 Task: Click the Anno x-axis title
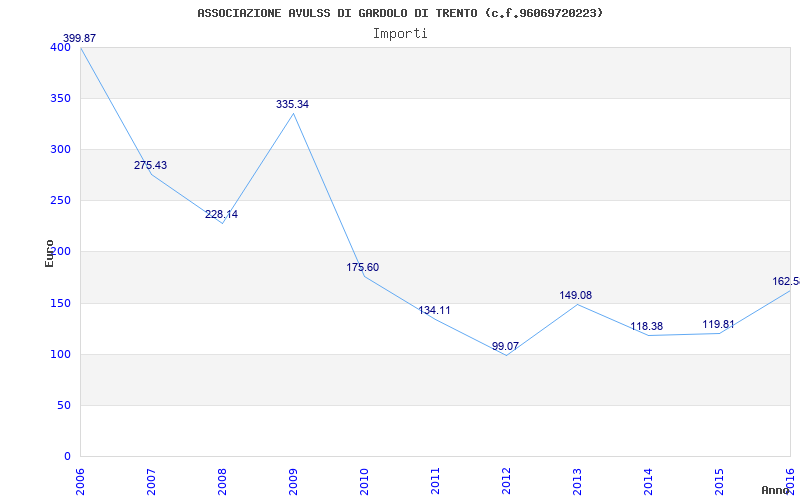(775, 490)
